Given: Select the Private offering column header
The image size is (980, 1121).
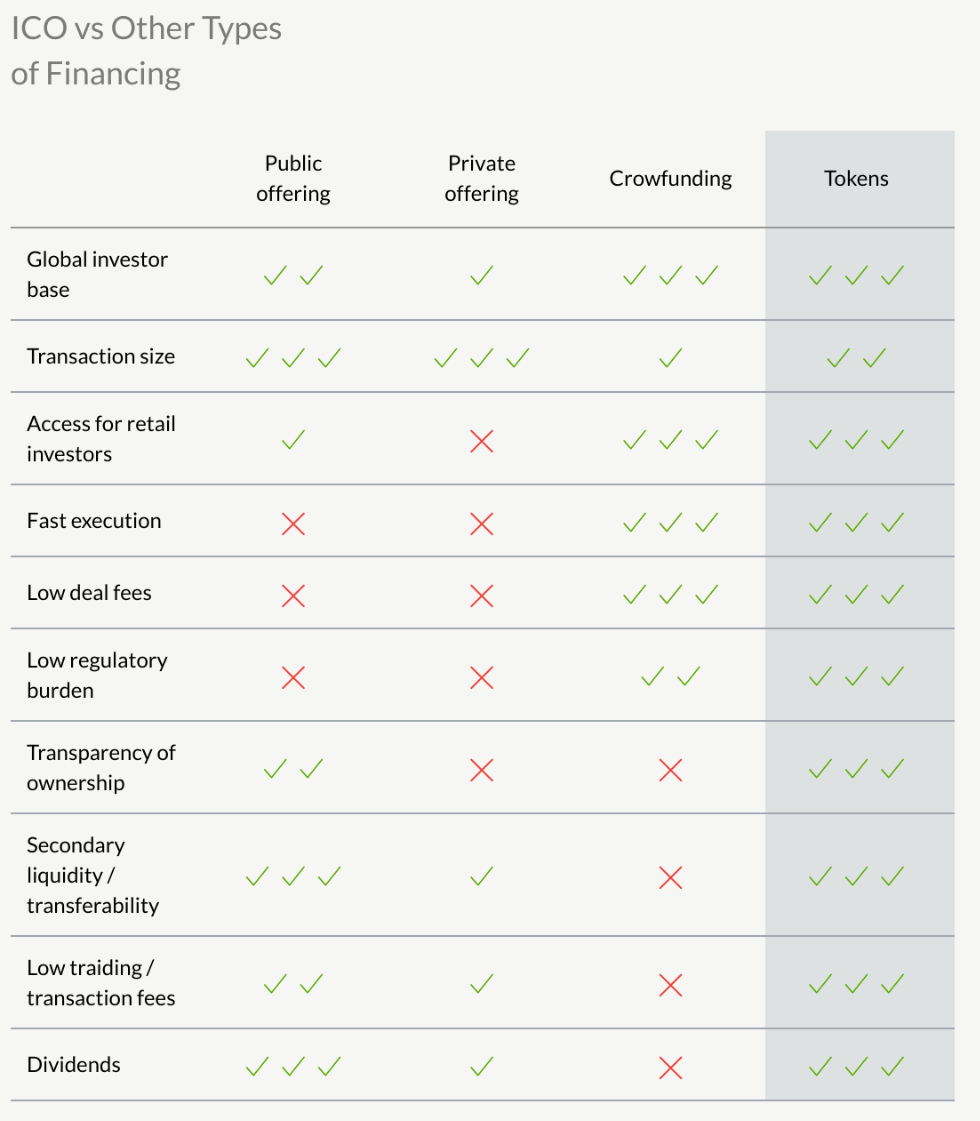Looking at the screenshot, I should [x=481, y=179].
